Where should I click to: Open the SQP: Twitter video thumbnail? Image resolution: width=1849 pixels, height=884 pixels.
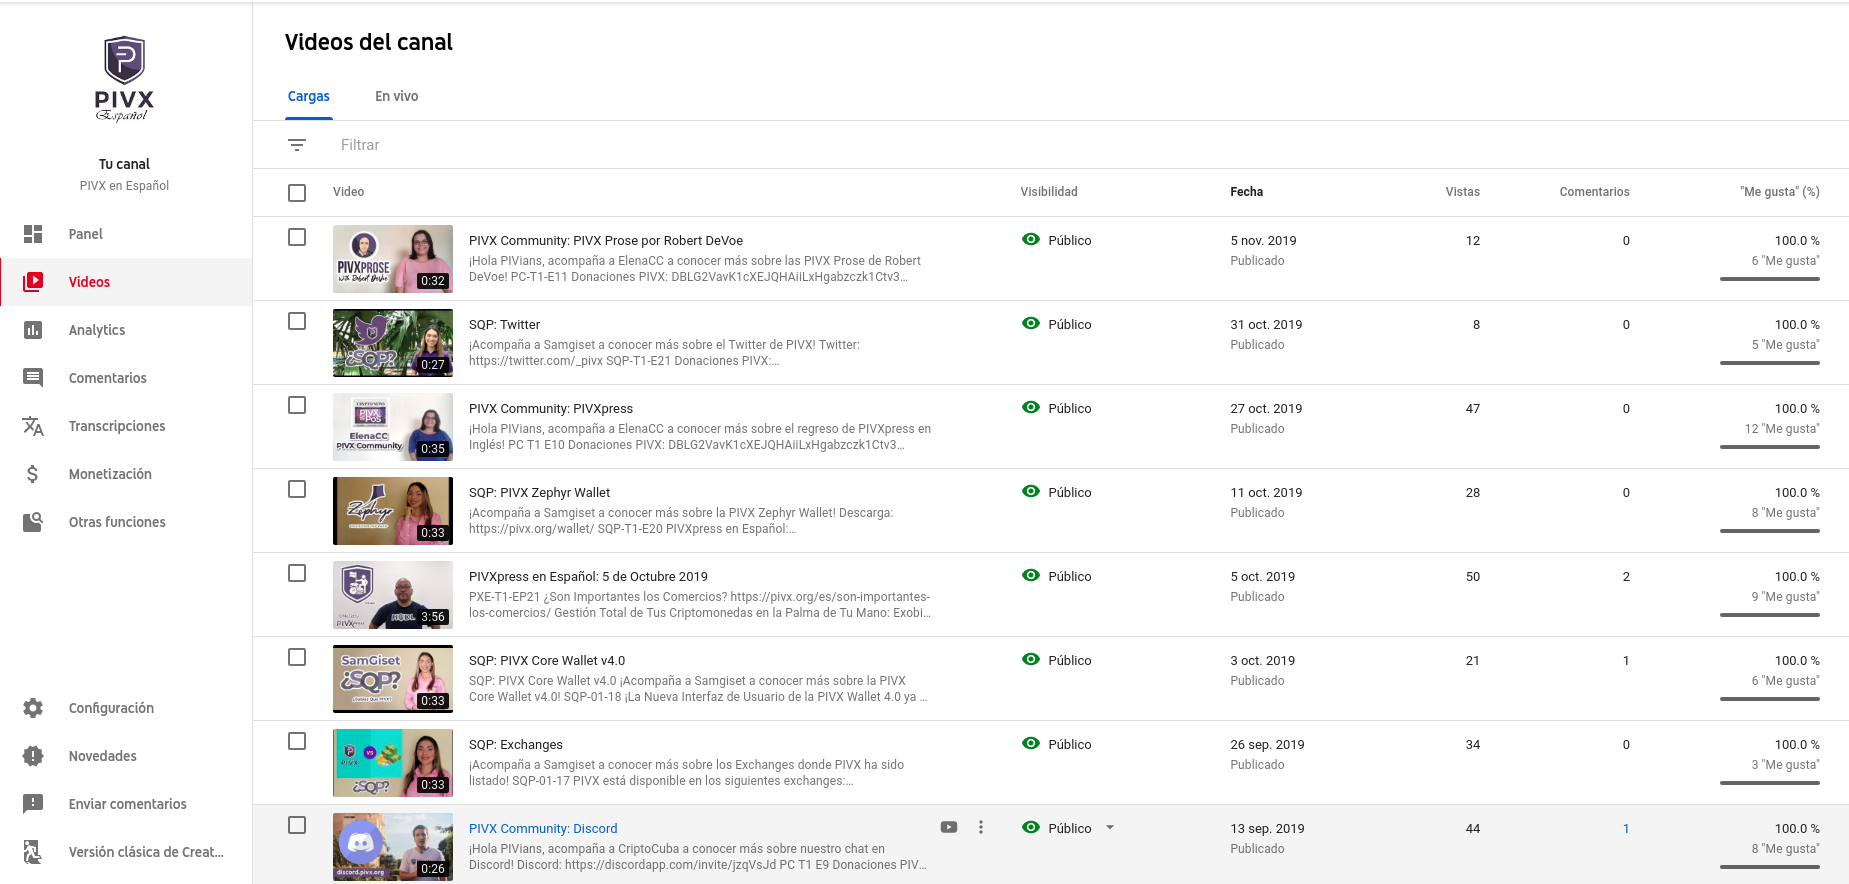click(x=393, y=343)
